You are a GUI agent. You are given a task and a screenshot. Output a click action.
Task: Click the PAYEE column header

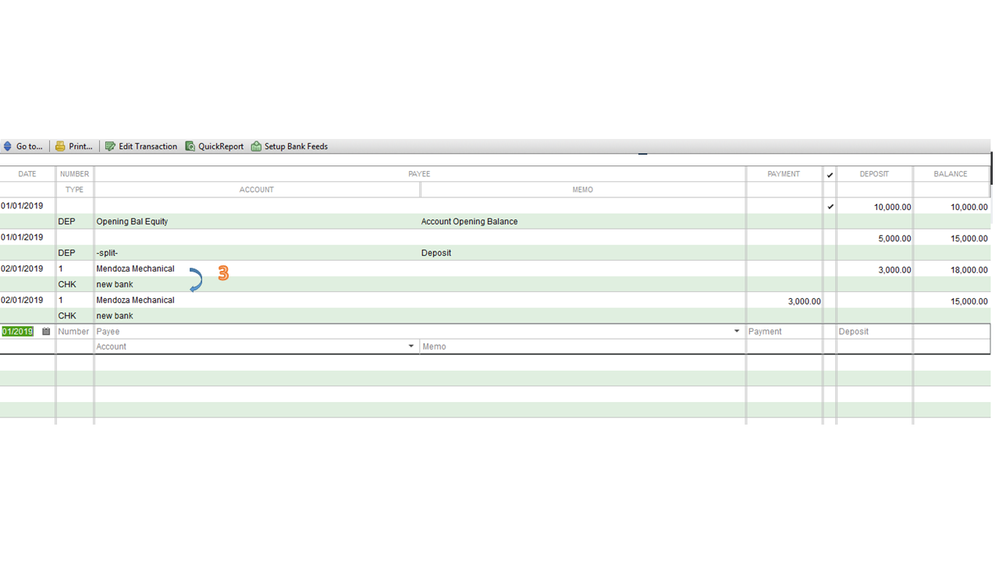419,174
